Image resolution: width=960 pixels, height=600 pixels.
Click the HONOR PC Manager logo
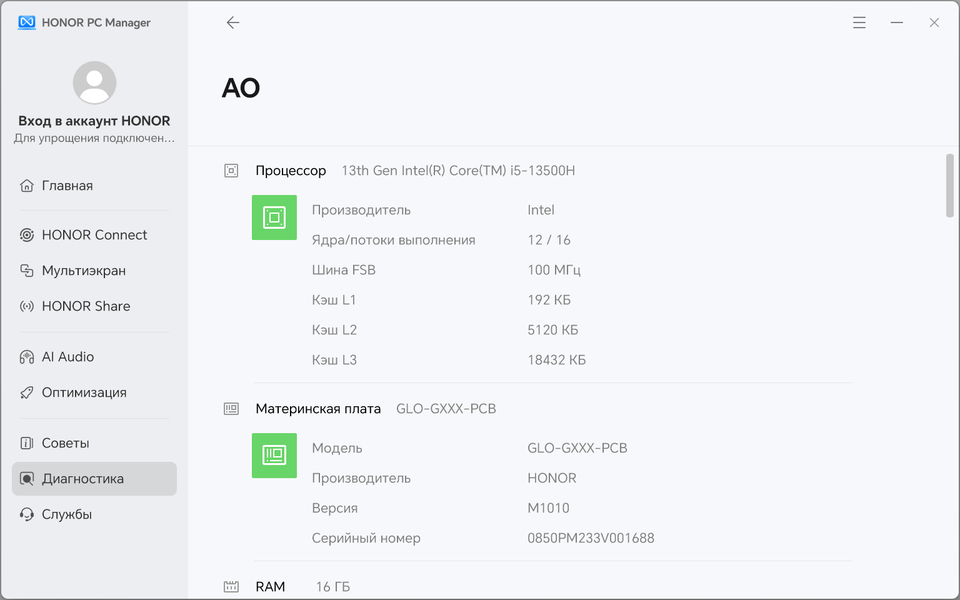coord(27,22)
